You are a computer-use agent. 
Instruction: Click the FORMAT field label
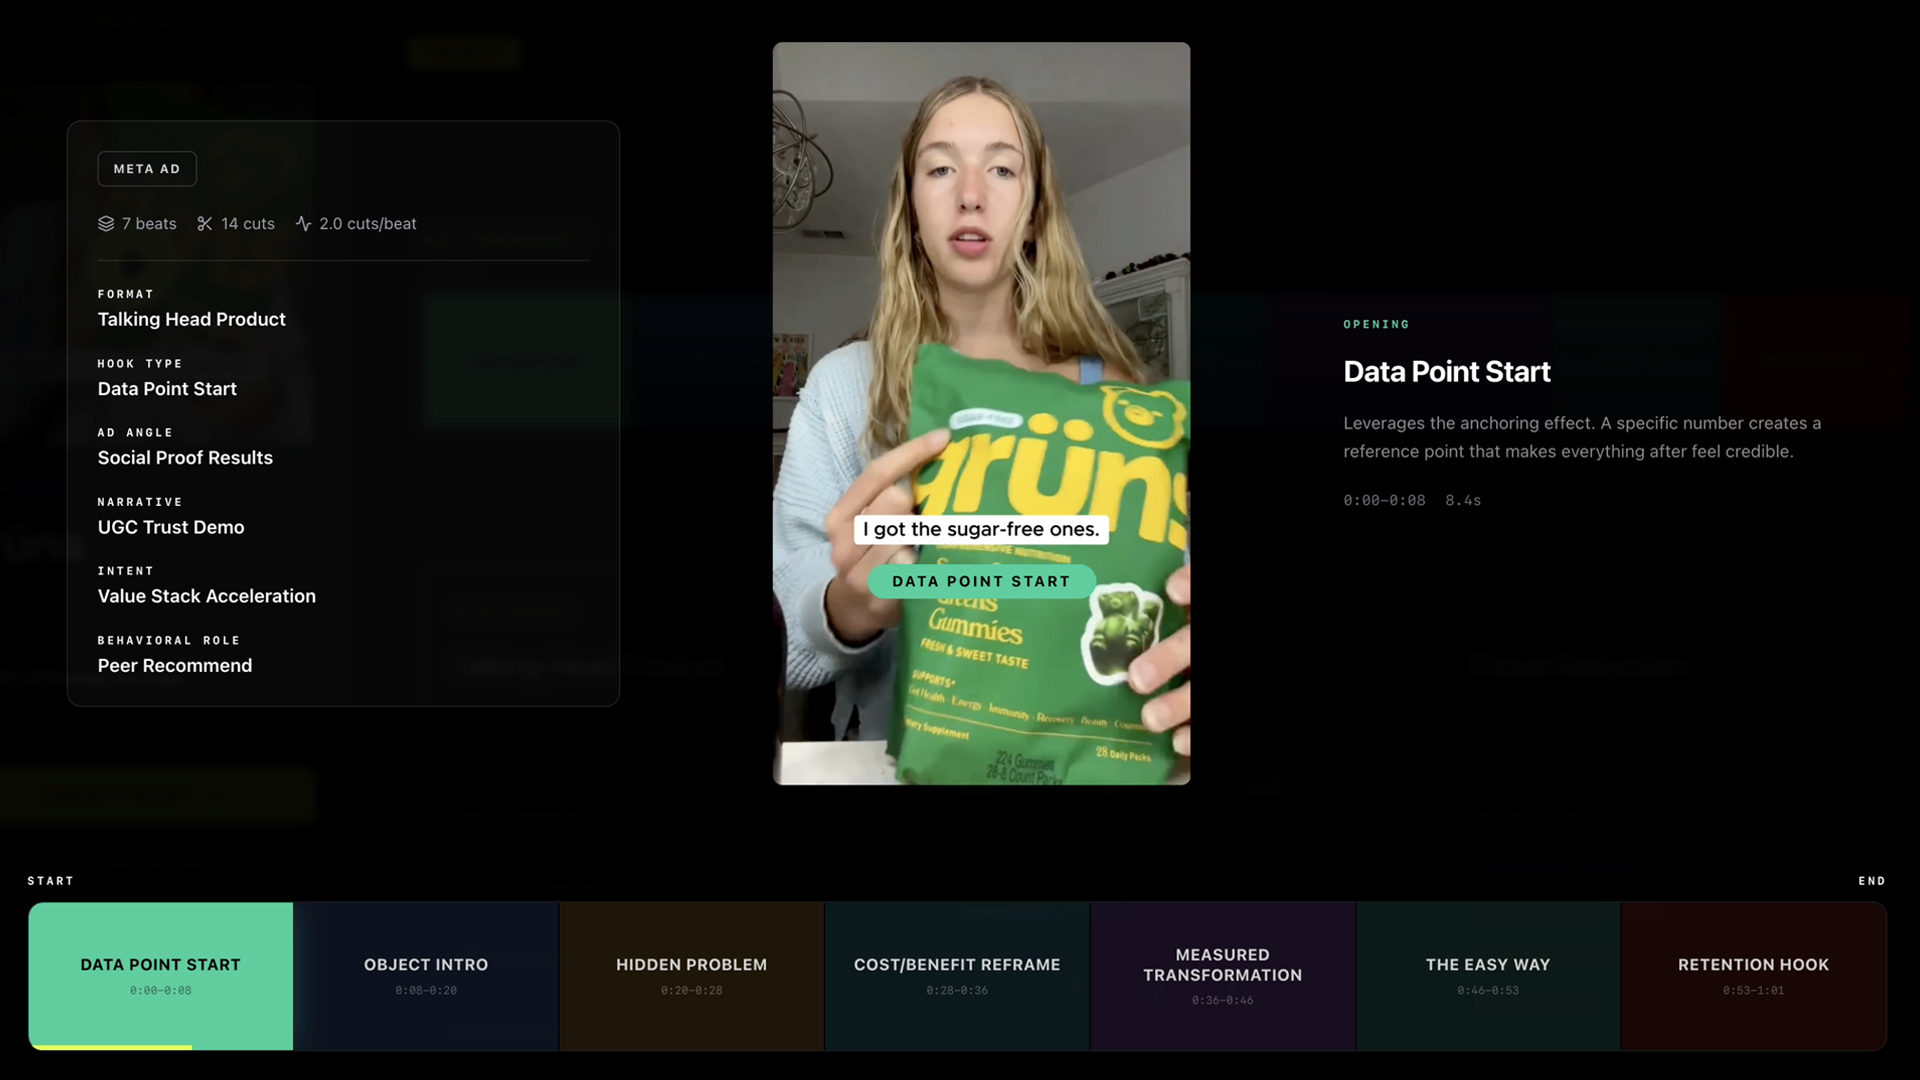click(126, 294)
